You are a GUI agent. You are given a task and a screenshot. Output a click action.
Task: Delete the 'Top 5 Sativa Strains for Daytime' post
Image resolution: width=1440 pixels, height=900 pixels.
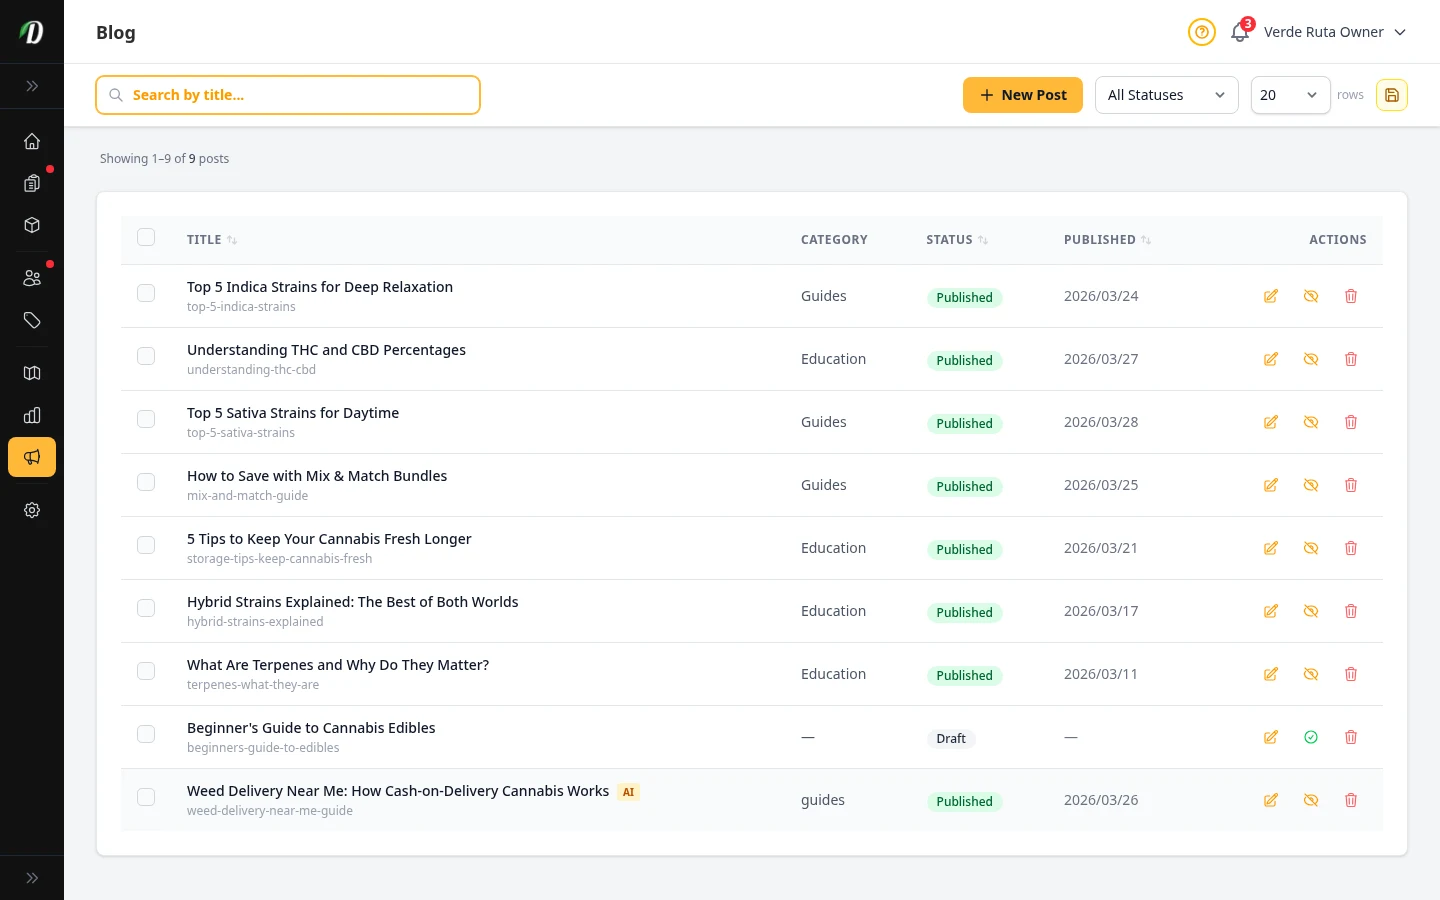[x=1351, y=422]
